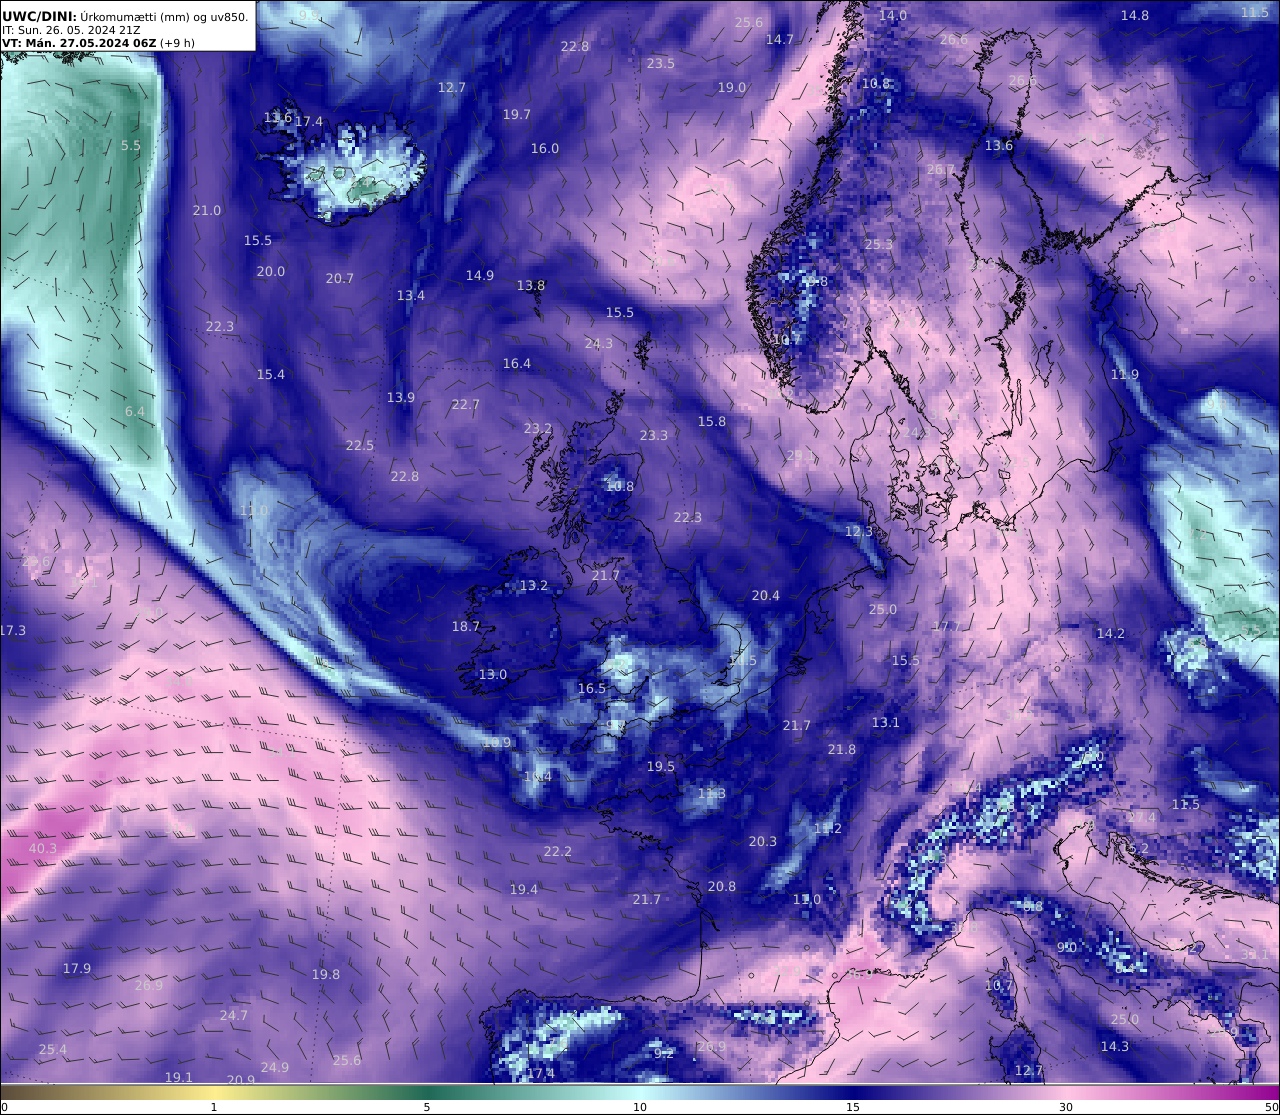
Task: Click the 22.7 value on the map
Action: pos(465,404)
